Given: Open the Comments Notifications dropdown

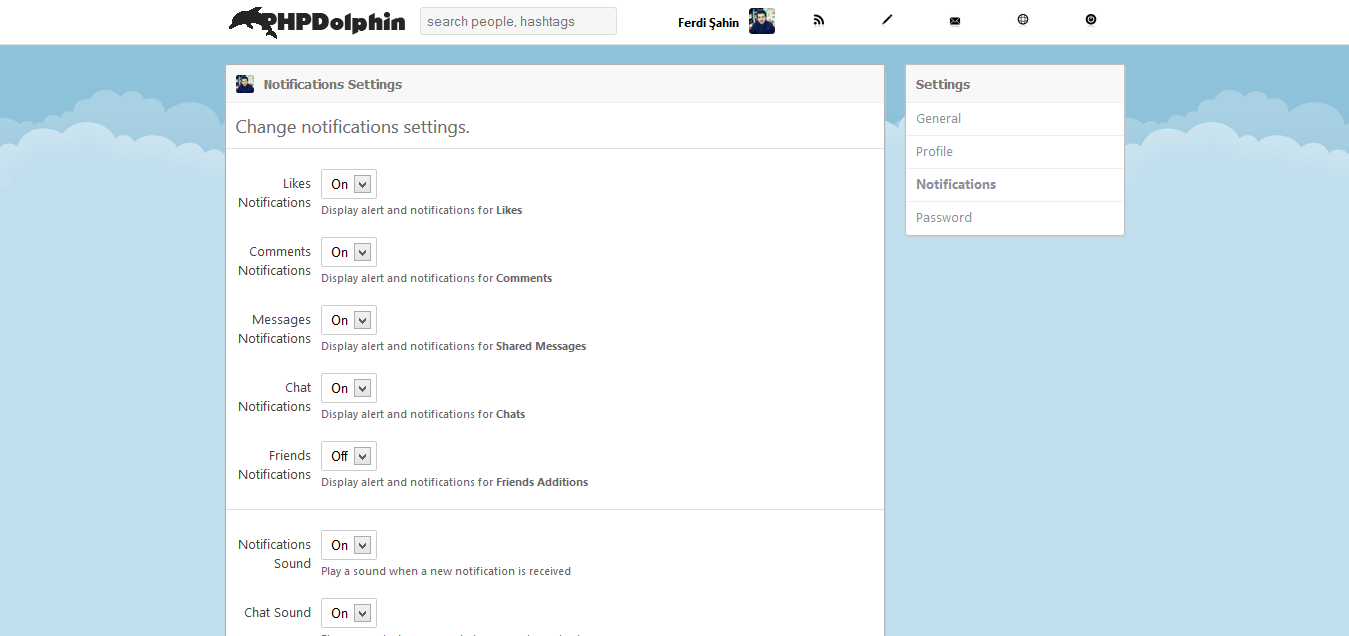Looking at the screenshot, I should 348,252.
